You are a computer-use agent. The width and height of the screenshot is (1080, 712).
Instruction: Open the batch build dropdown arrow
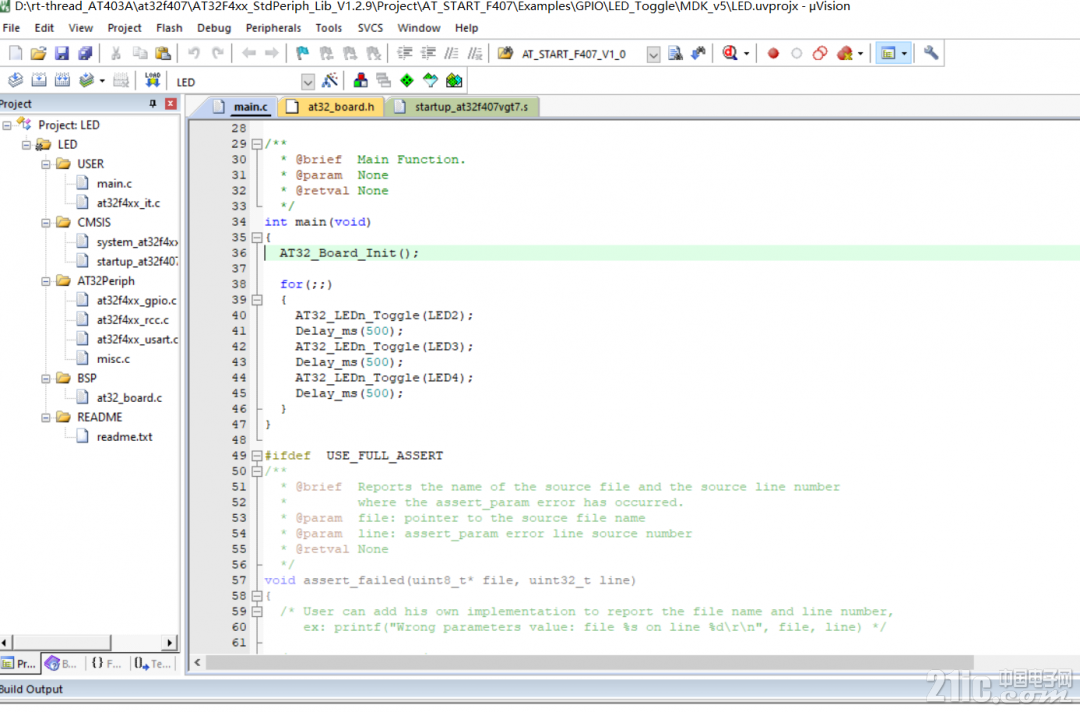point(102,81)
